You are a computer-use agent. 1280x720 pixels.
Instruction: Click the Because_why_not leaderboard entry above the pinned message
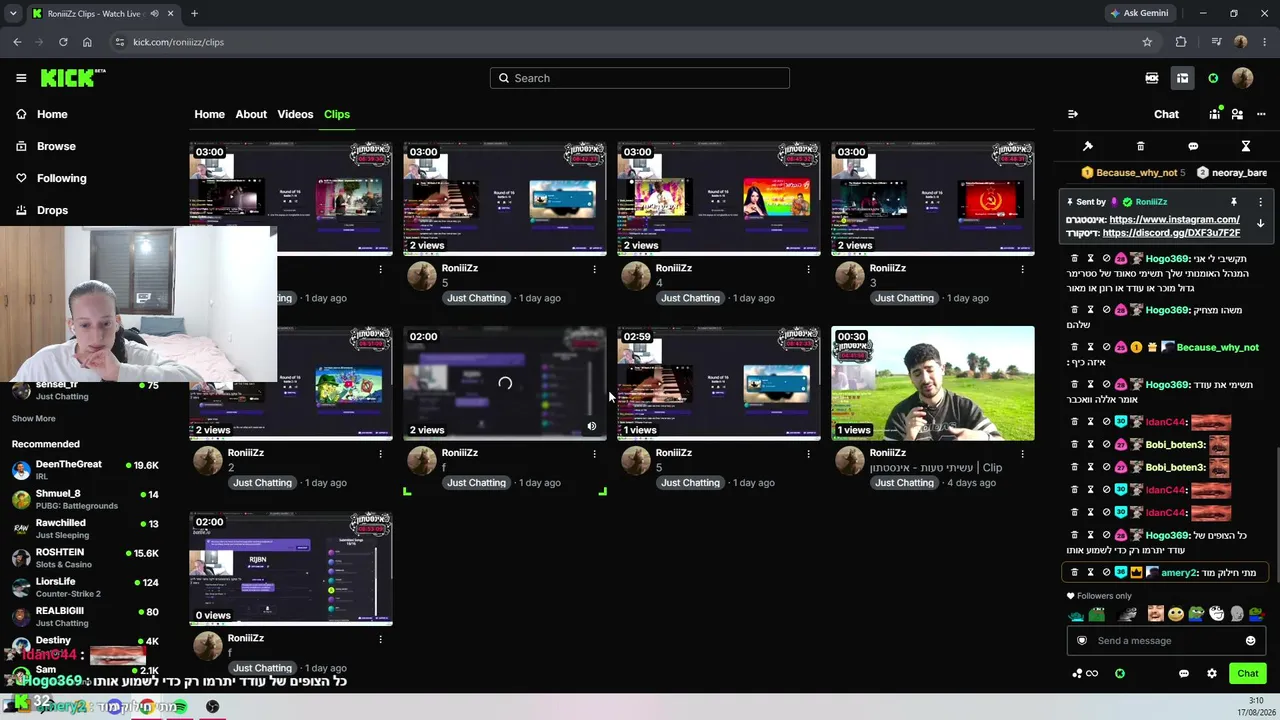point(1133,173)
